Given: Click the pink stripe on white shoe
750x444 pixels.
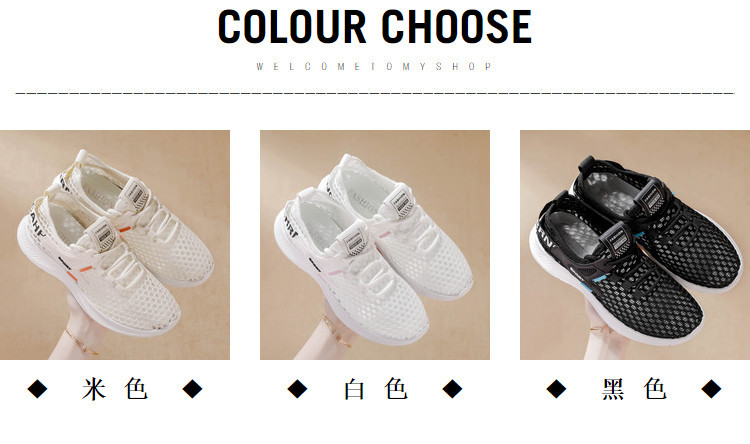Looking at the screenshot, I should point(335,273).
